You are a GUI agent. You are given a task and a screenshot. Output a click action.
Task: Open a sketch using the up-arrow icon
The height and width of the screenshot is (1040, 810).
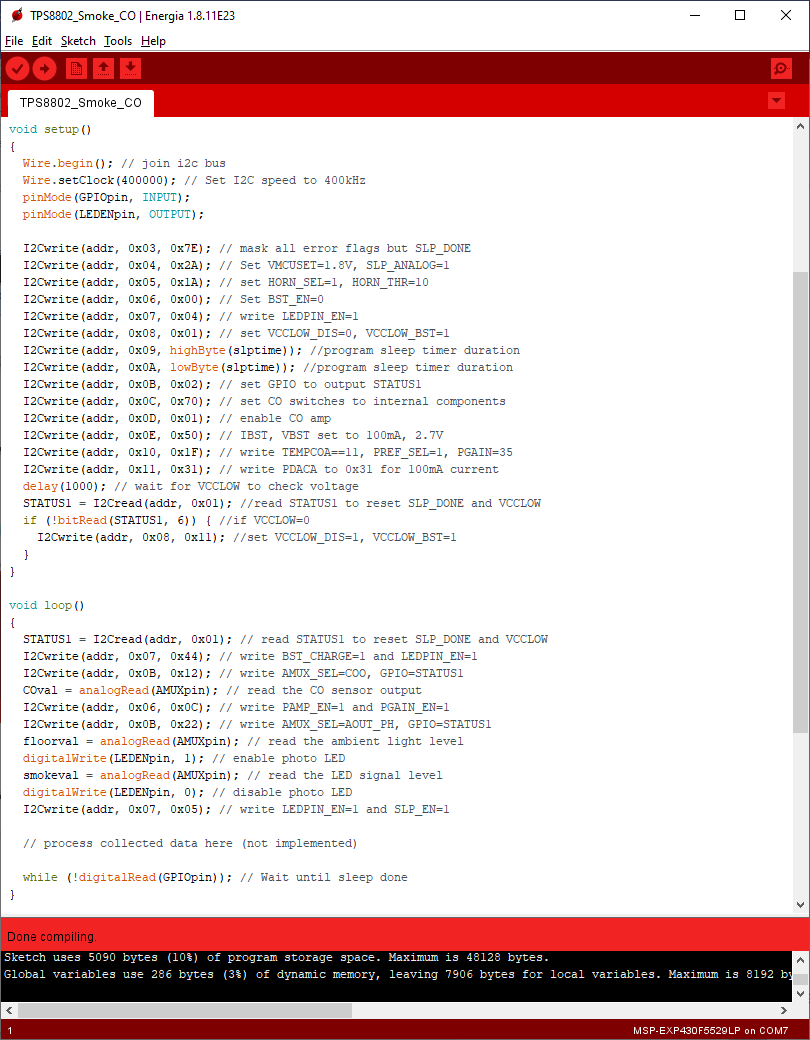point(104,68)
